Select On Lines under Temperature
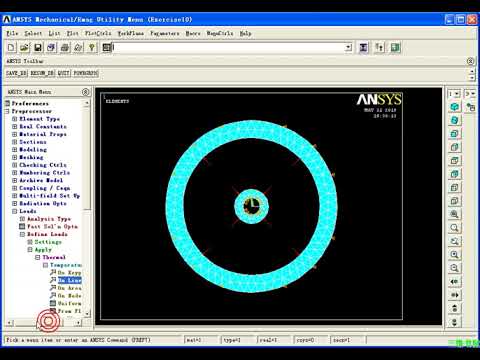 (70, 280)
